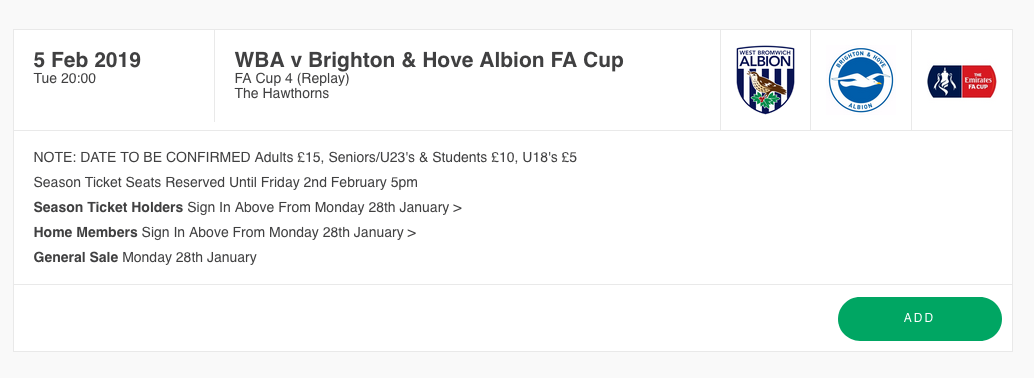Click the Tue 20:00 kickoff time
Viewport: 1034px width, 378px height.
[65, 79]
